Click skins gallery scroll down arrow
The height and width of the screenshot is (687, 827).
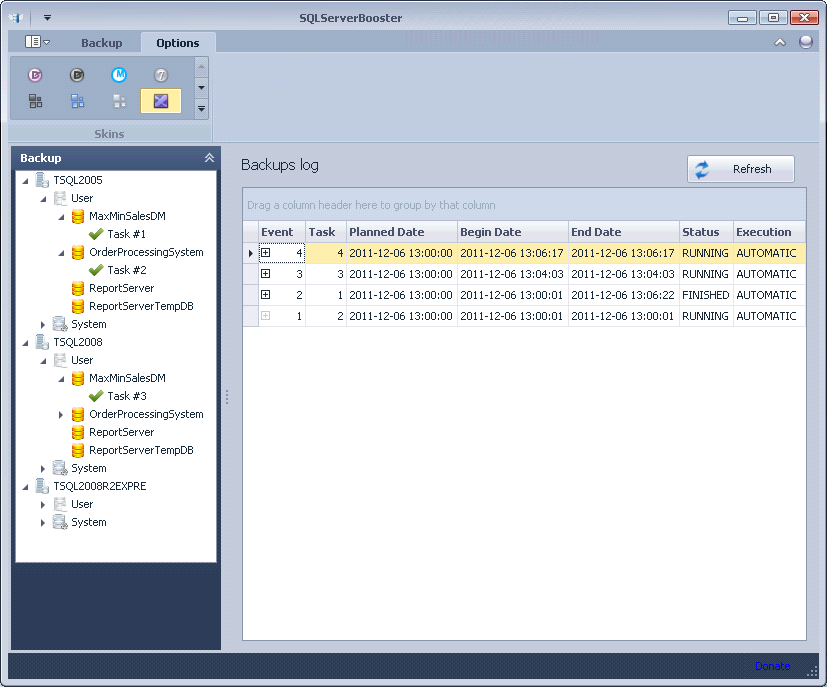201,88
